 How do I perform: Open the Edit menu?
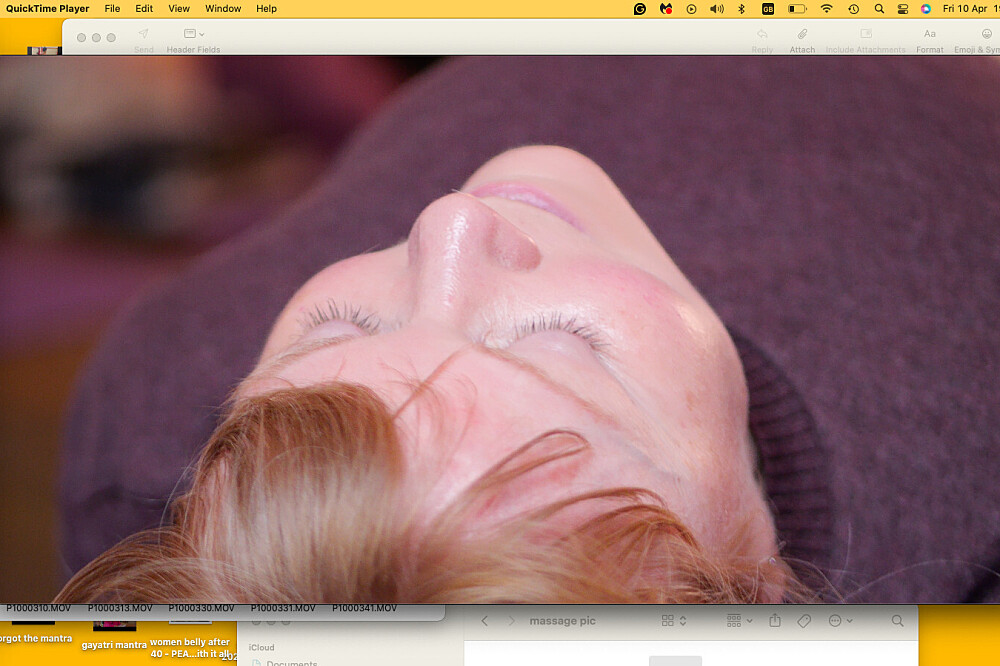pos(144,9)
